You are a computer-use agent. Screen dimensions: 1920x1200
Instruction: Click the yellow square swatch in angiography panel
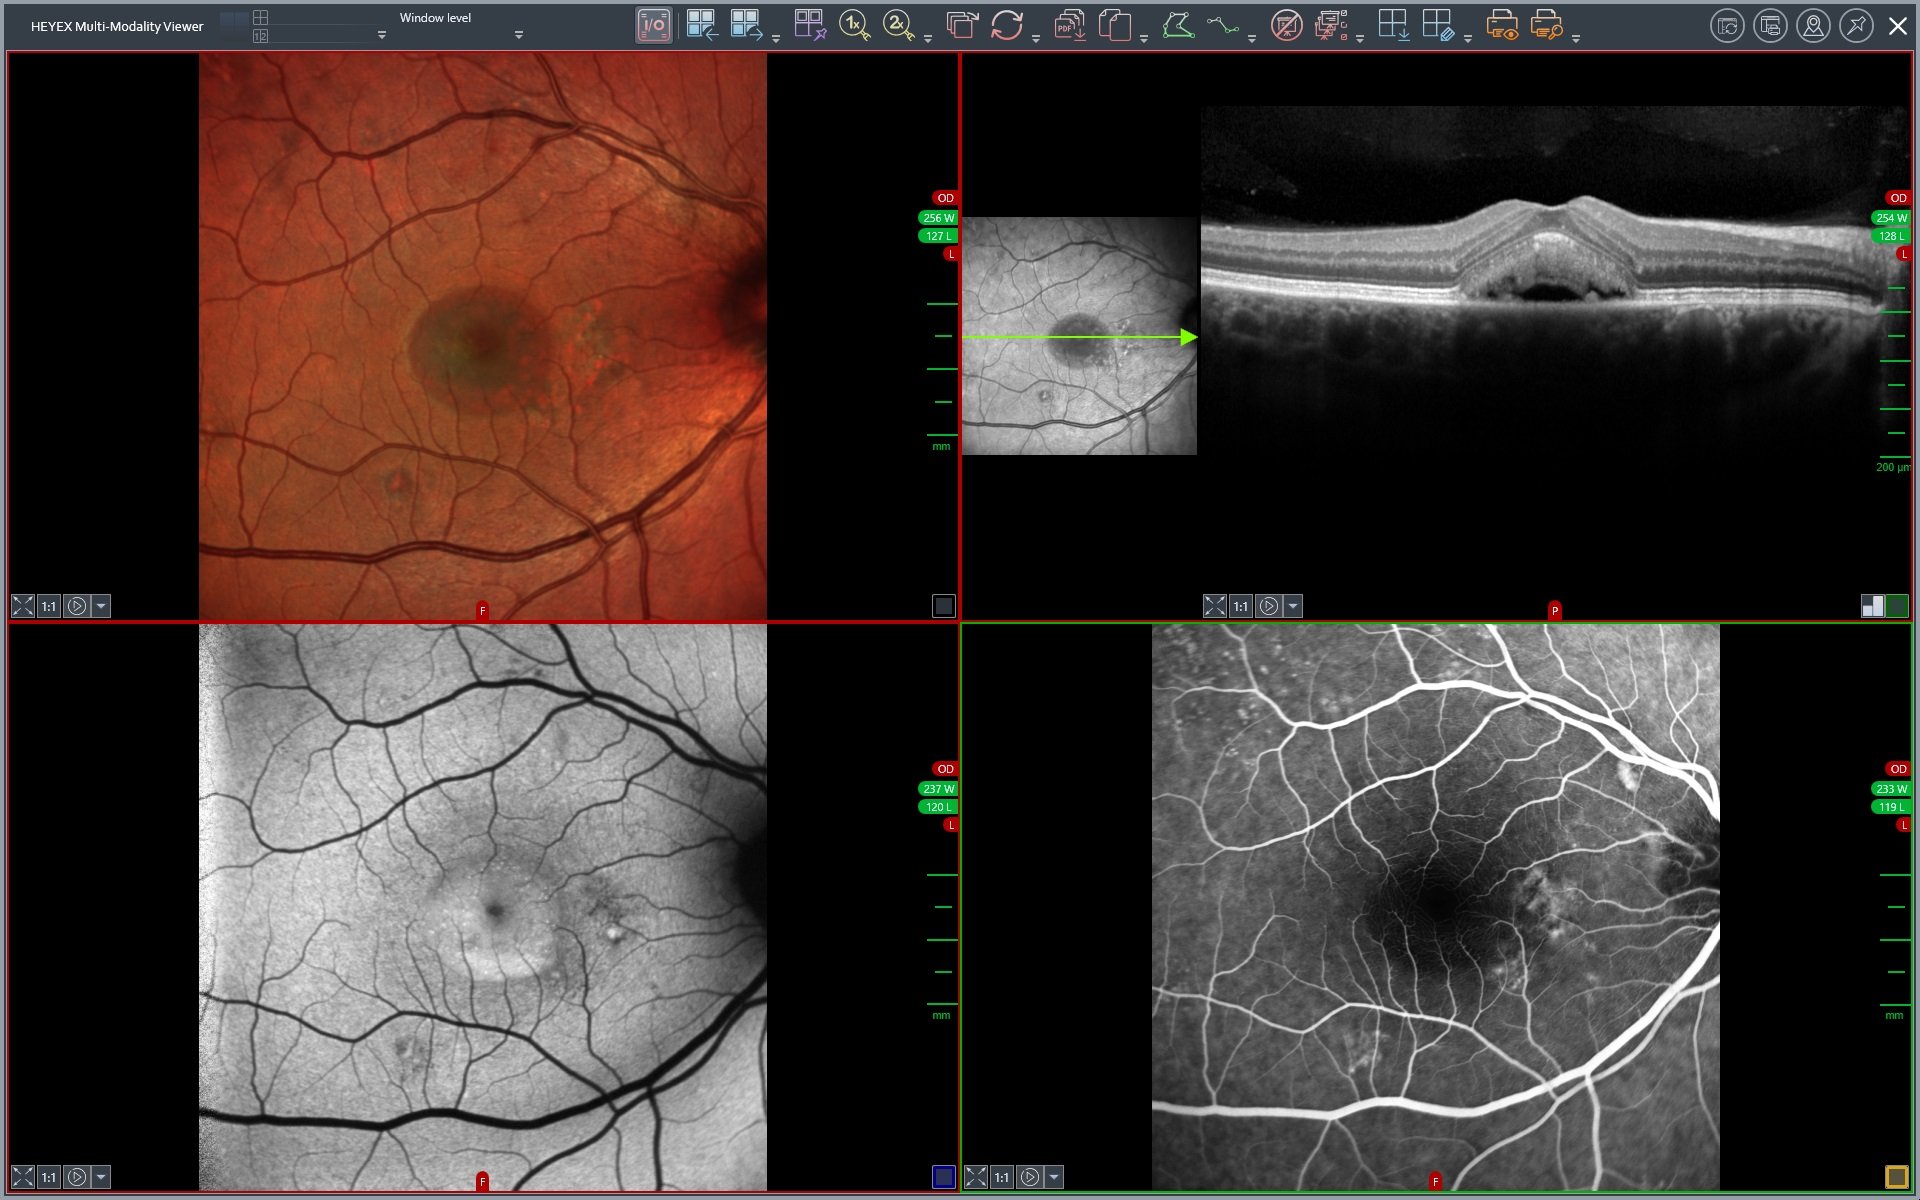[1896, 1177]
